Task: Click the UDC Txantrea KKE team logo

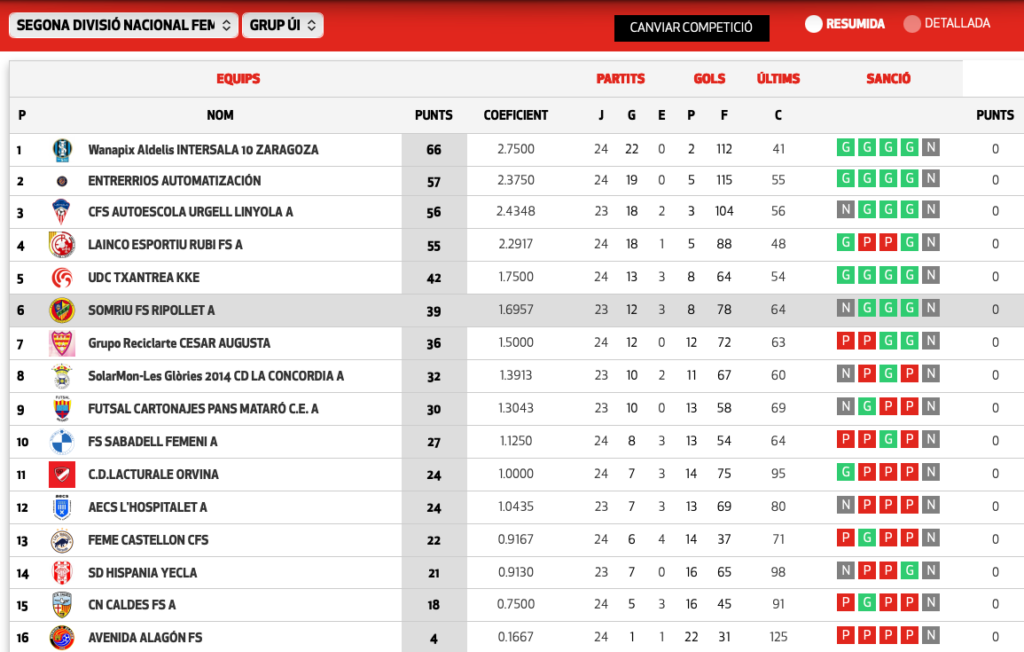Action: tap(61, 278)
